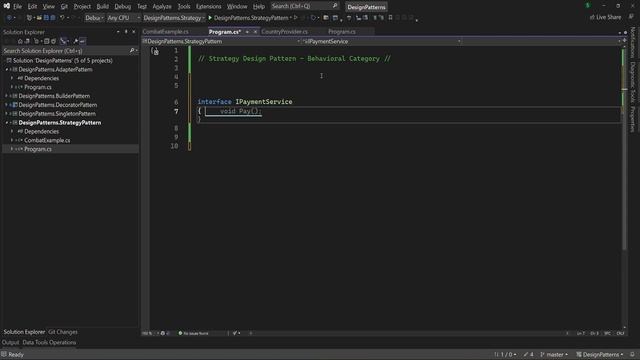The image size is (640, 360).
Task: Open the DesignPatterns repository selector in status bar
Action: [600, 355]
